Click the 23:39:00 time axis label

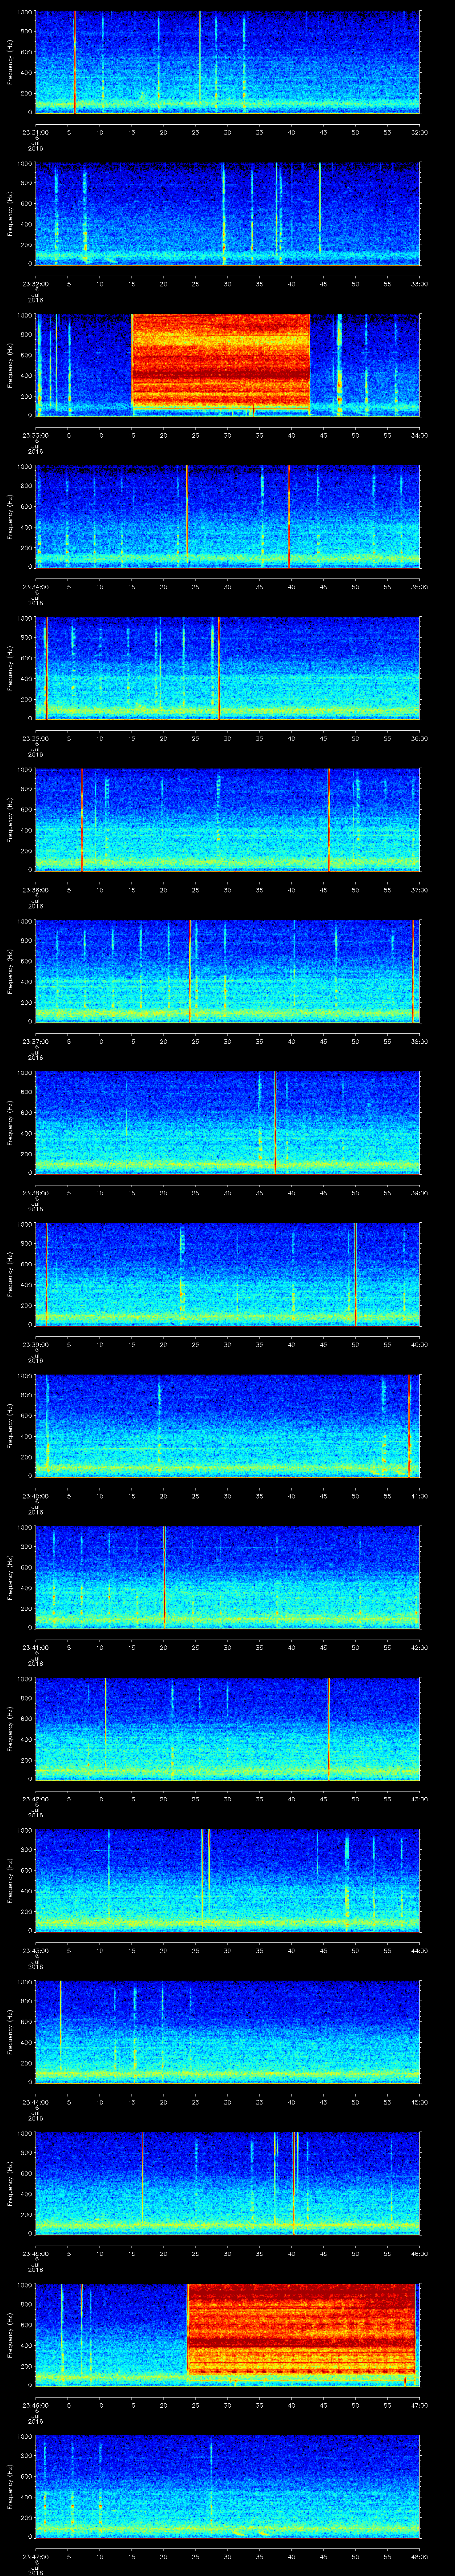pos(36,1345)
